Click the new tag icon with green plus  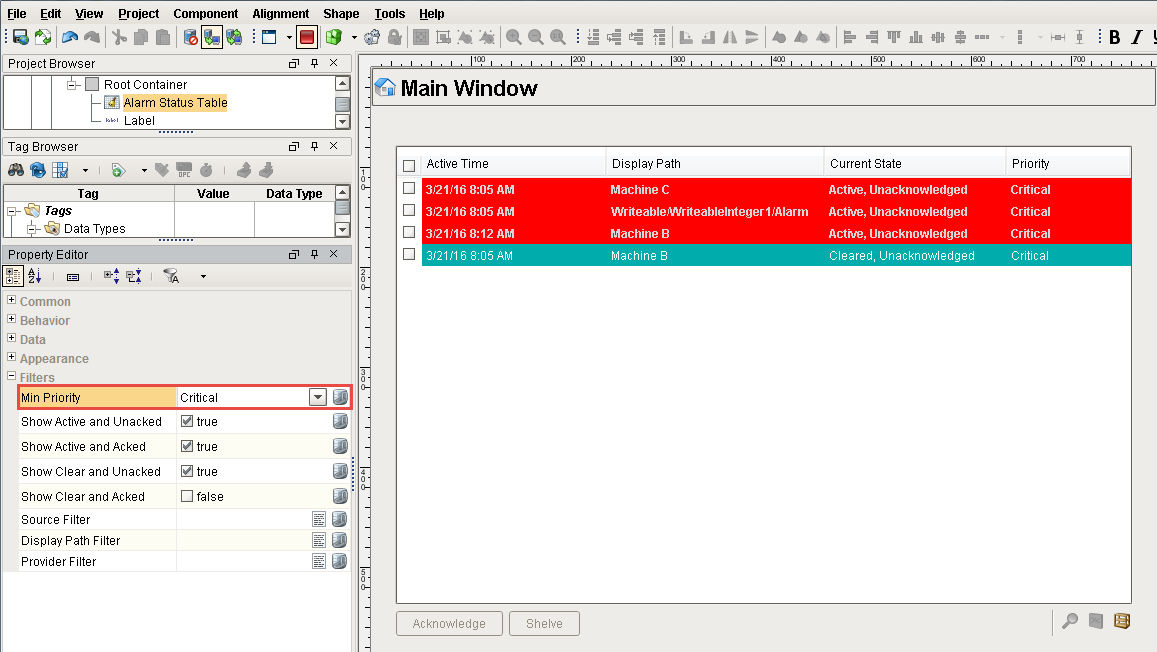pos(118,170)
